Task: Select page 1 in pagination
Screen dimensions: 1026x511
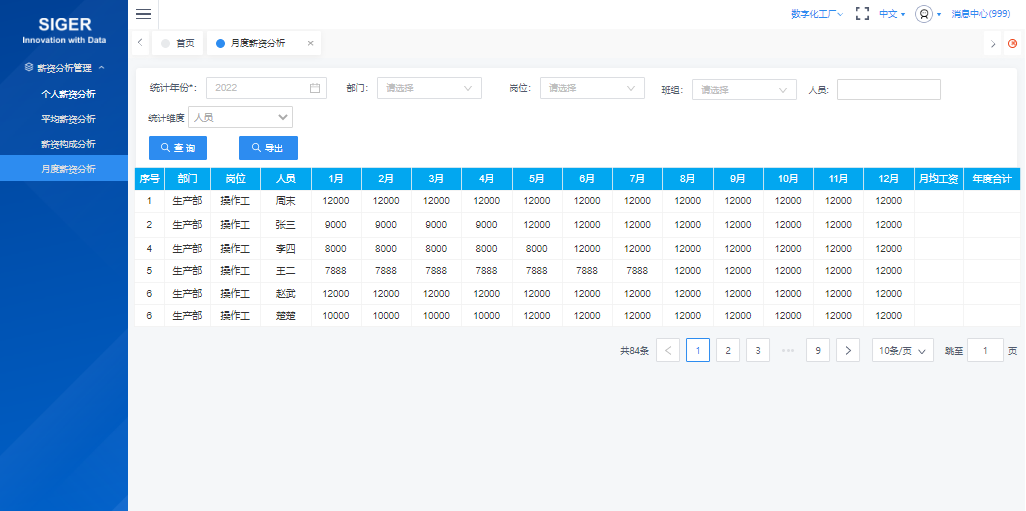Action: click(698, 350)
